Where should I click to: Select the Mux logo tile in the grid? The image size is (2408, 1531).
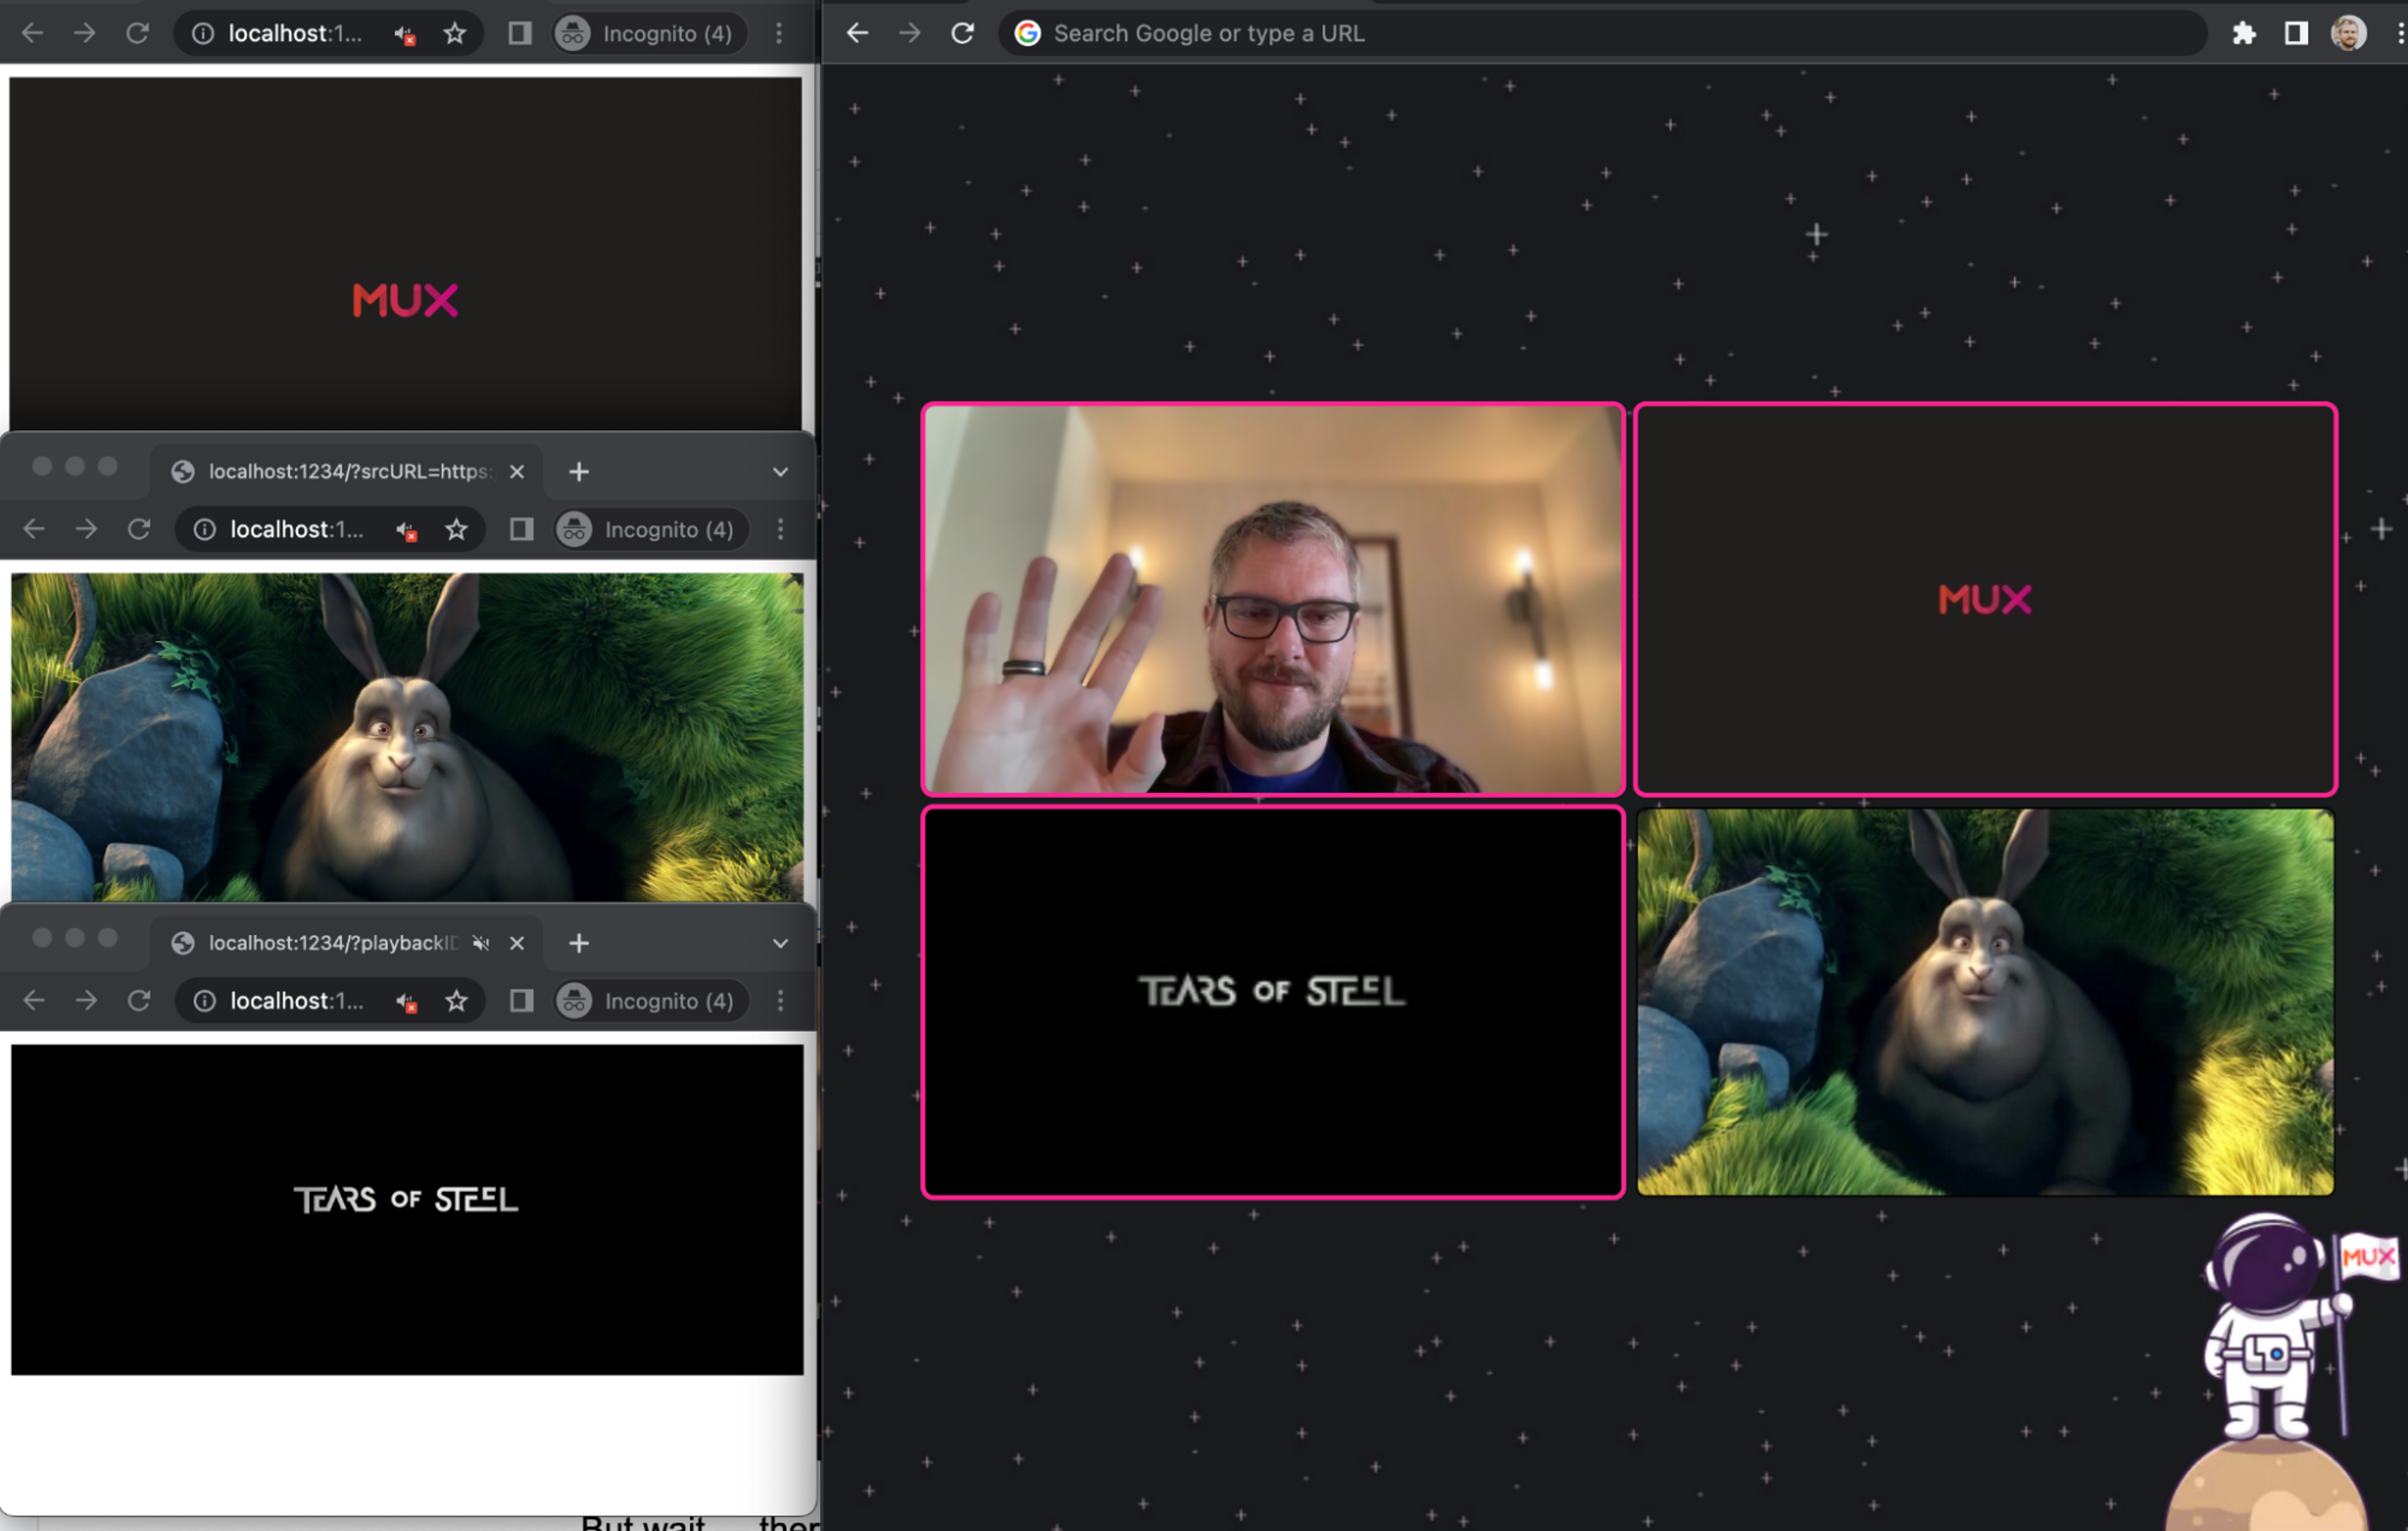pyautogui.click(x=1985, y=600)
